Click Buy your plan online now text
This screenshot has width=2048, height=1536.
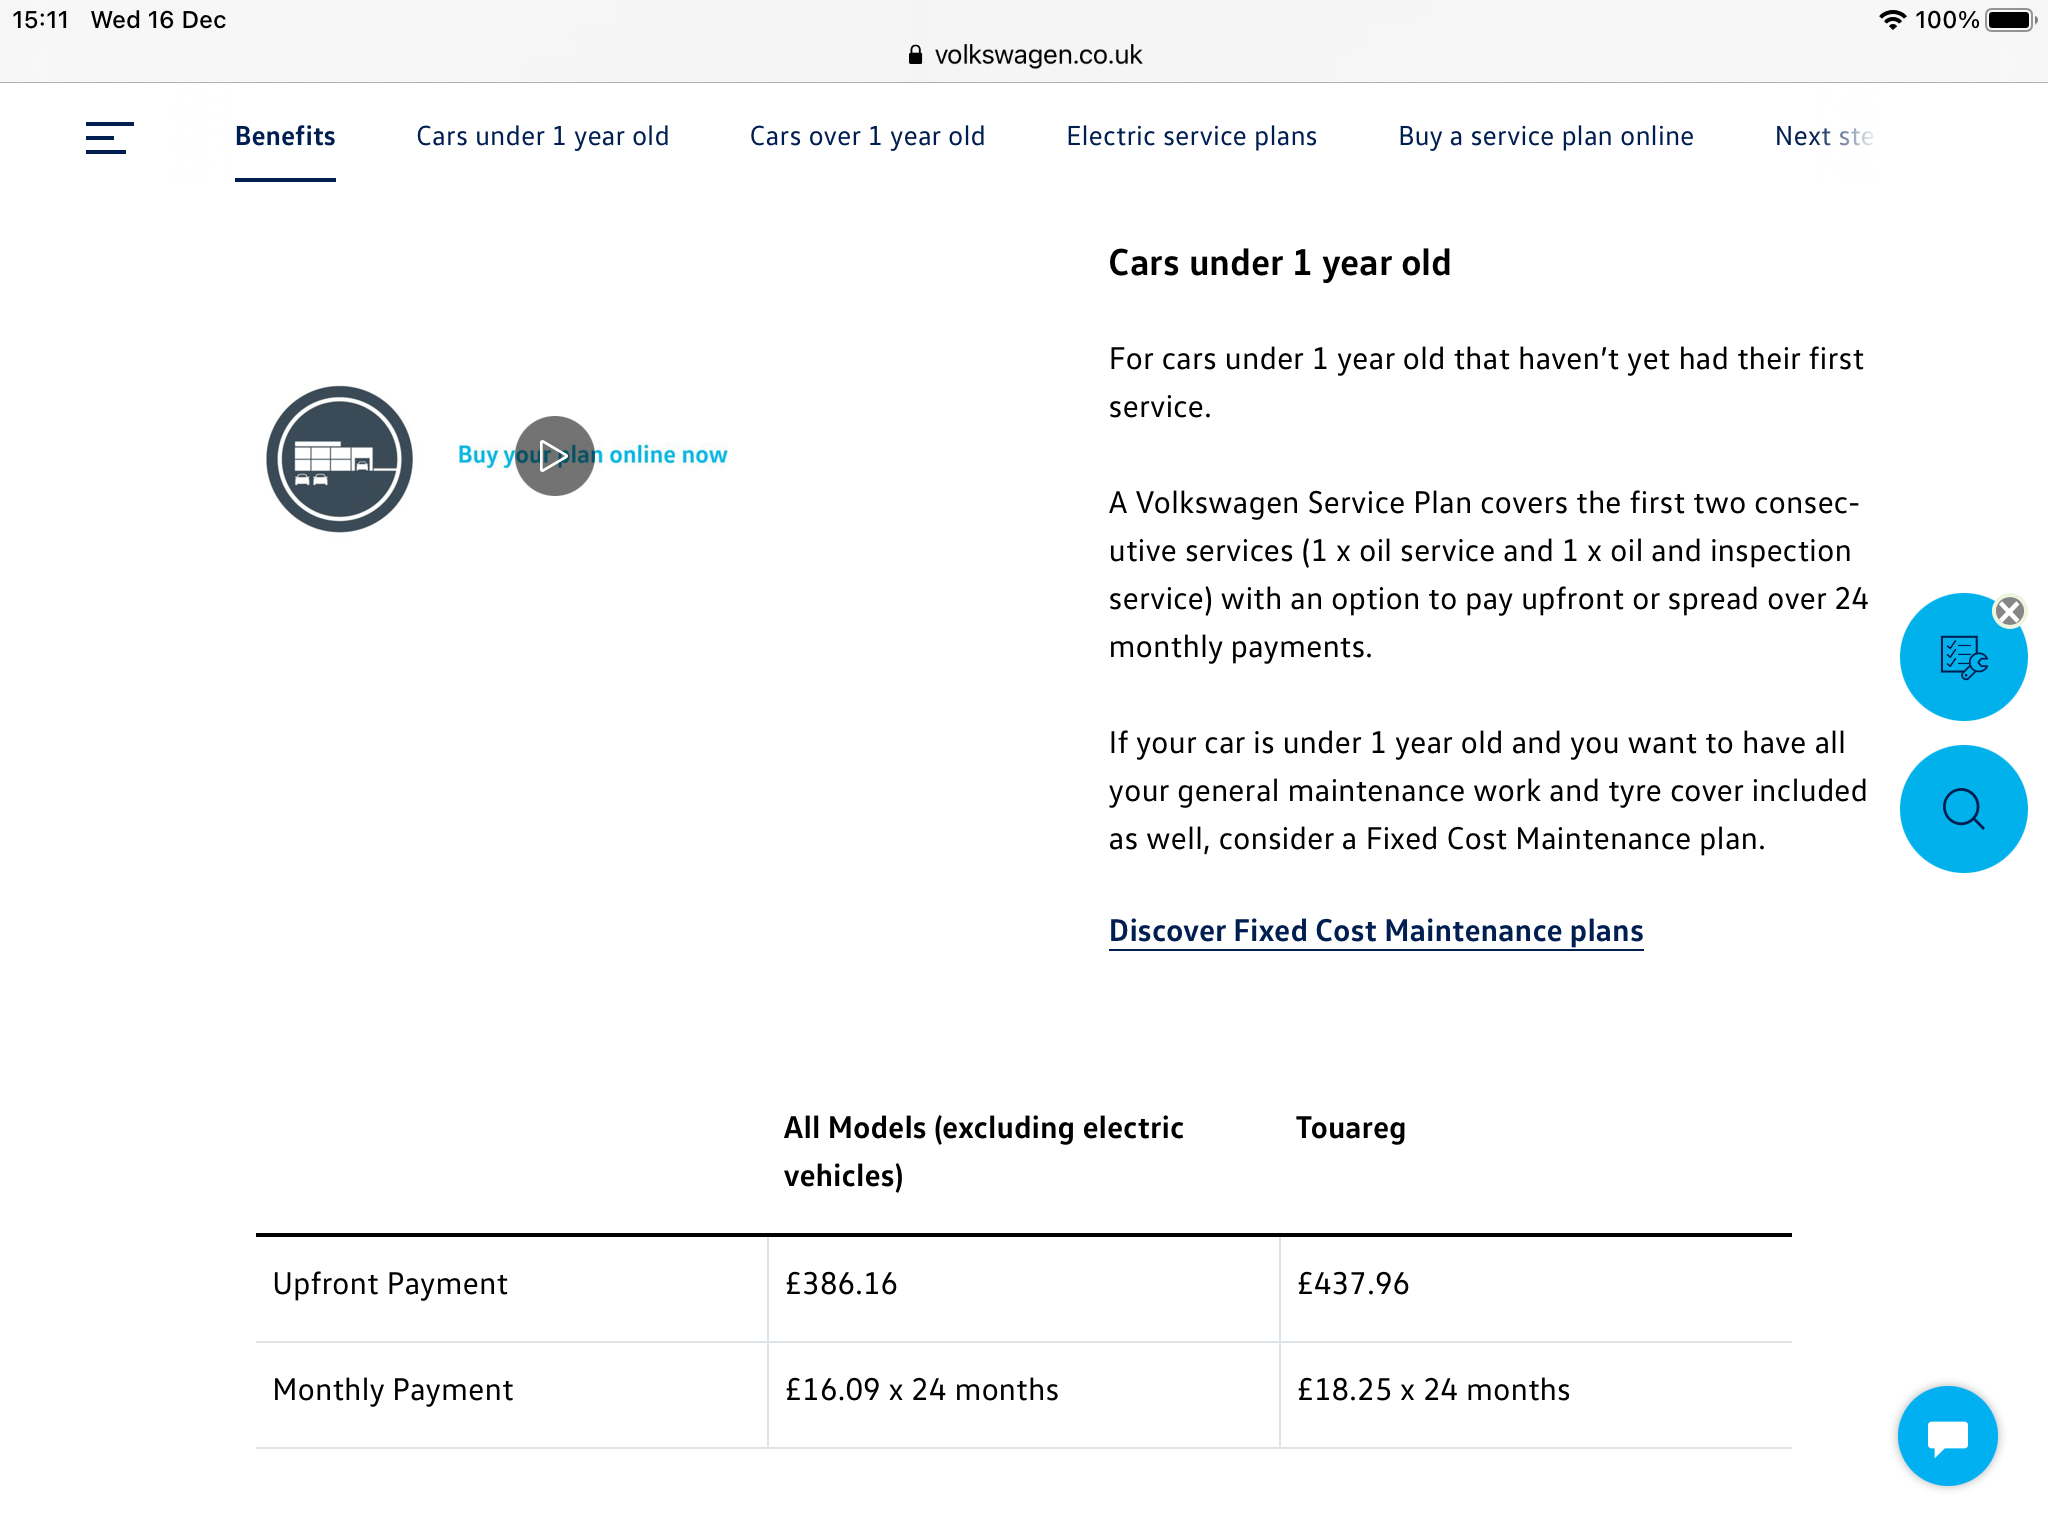point(592,455)
